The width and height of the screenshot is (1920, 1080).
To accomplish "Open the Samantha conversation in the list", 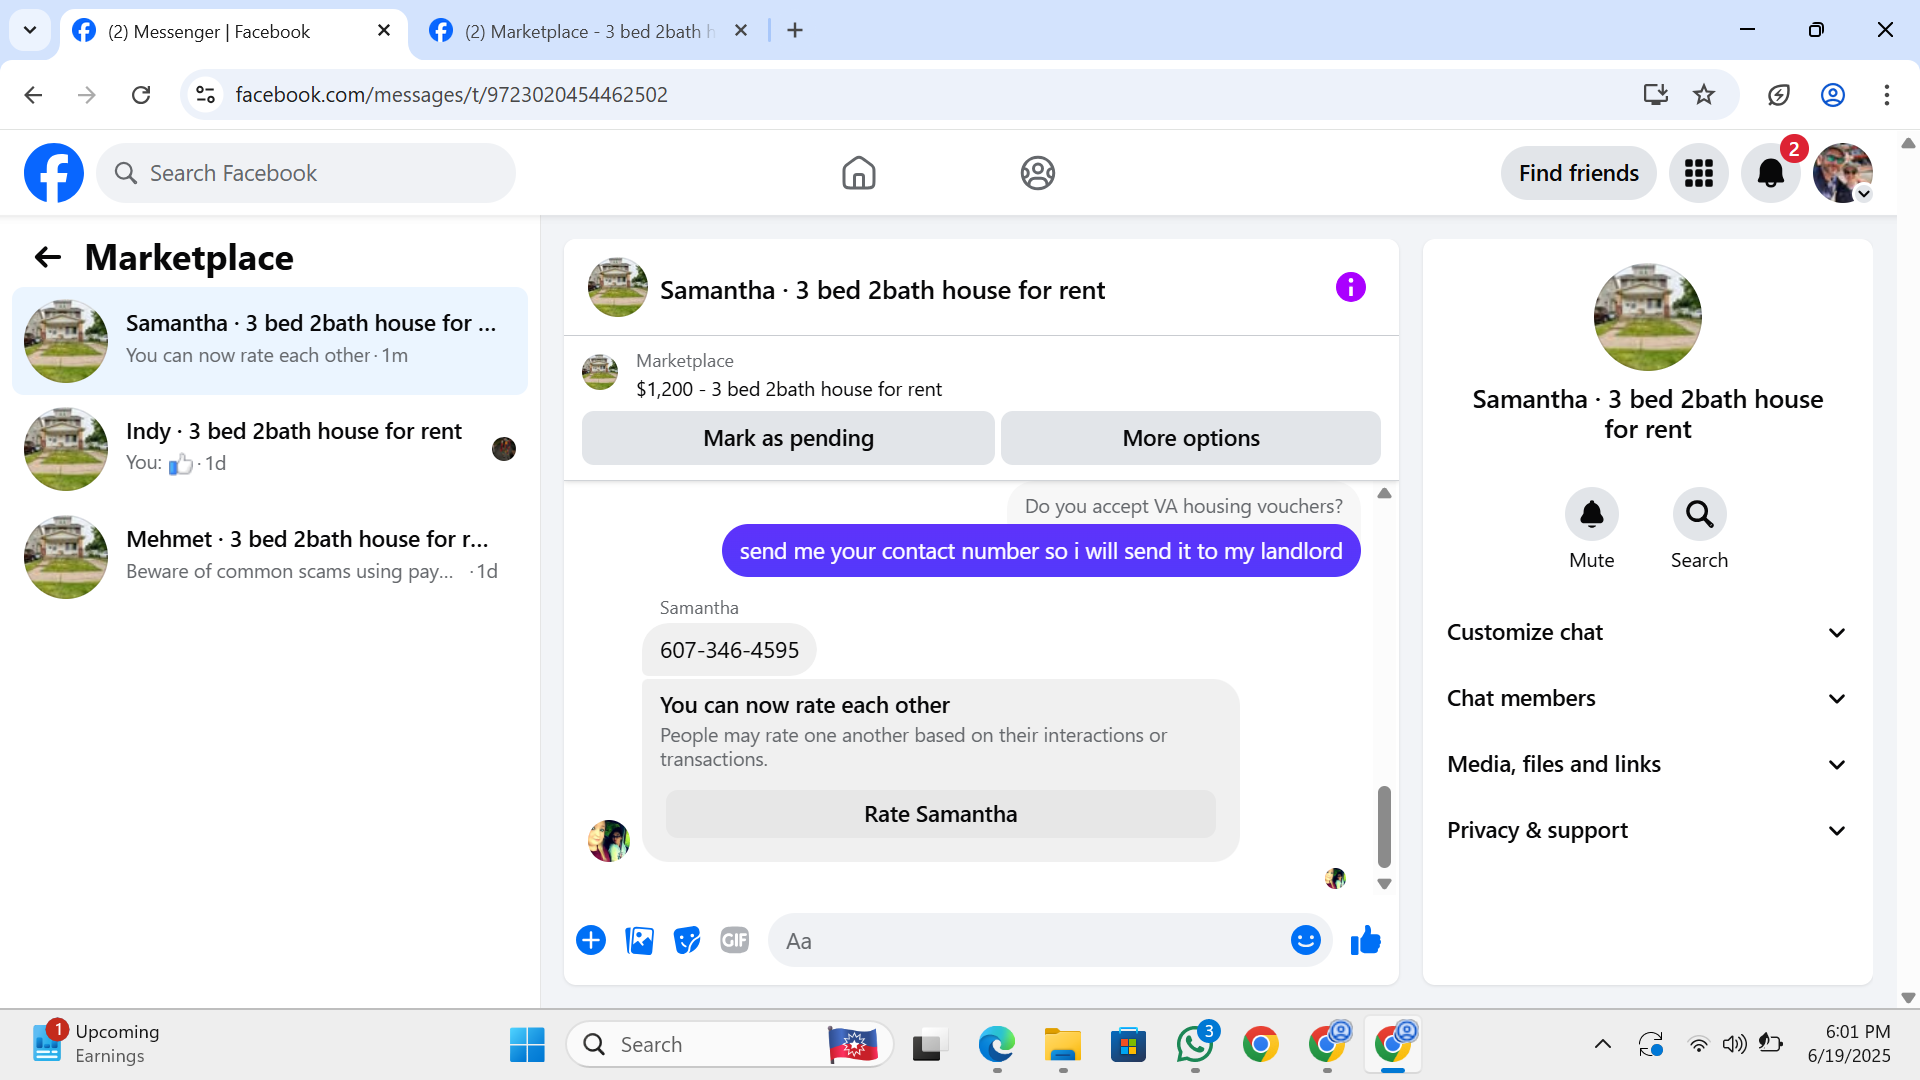I will click(x=270, y=341).
